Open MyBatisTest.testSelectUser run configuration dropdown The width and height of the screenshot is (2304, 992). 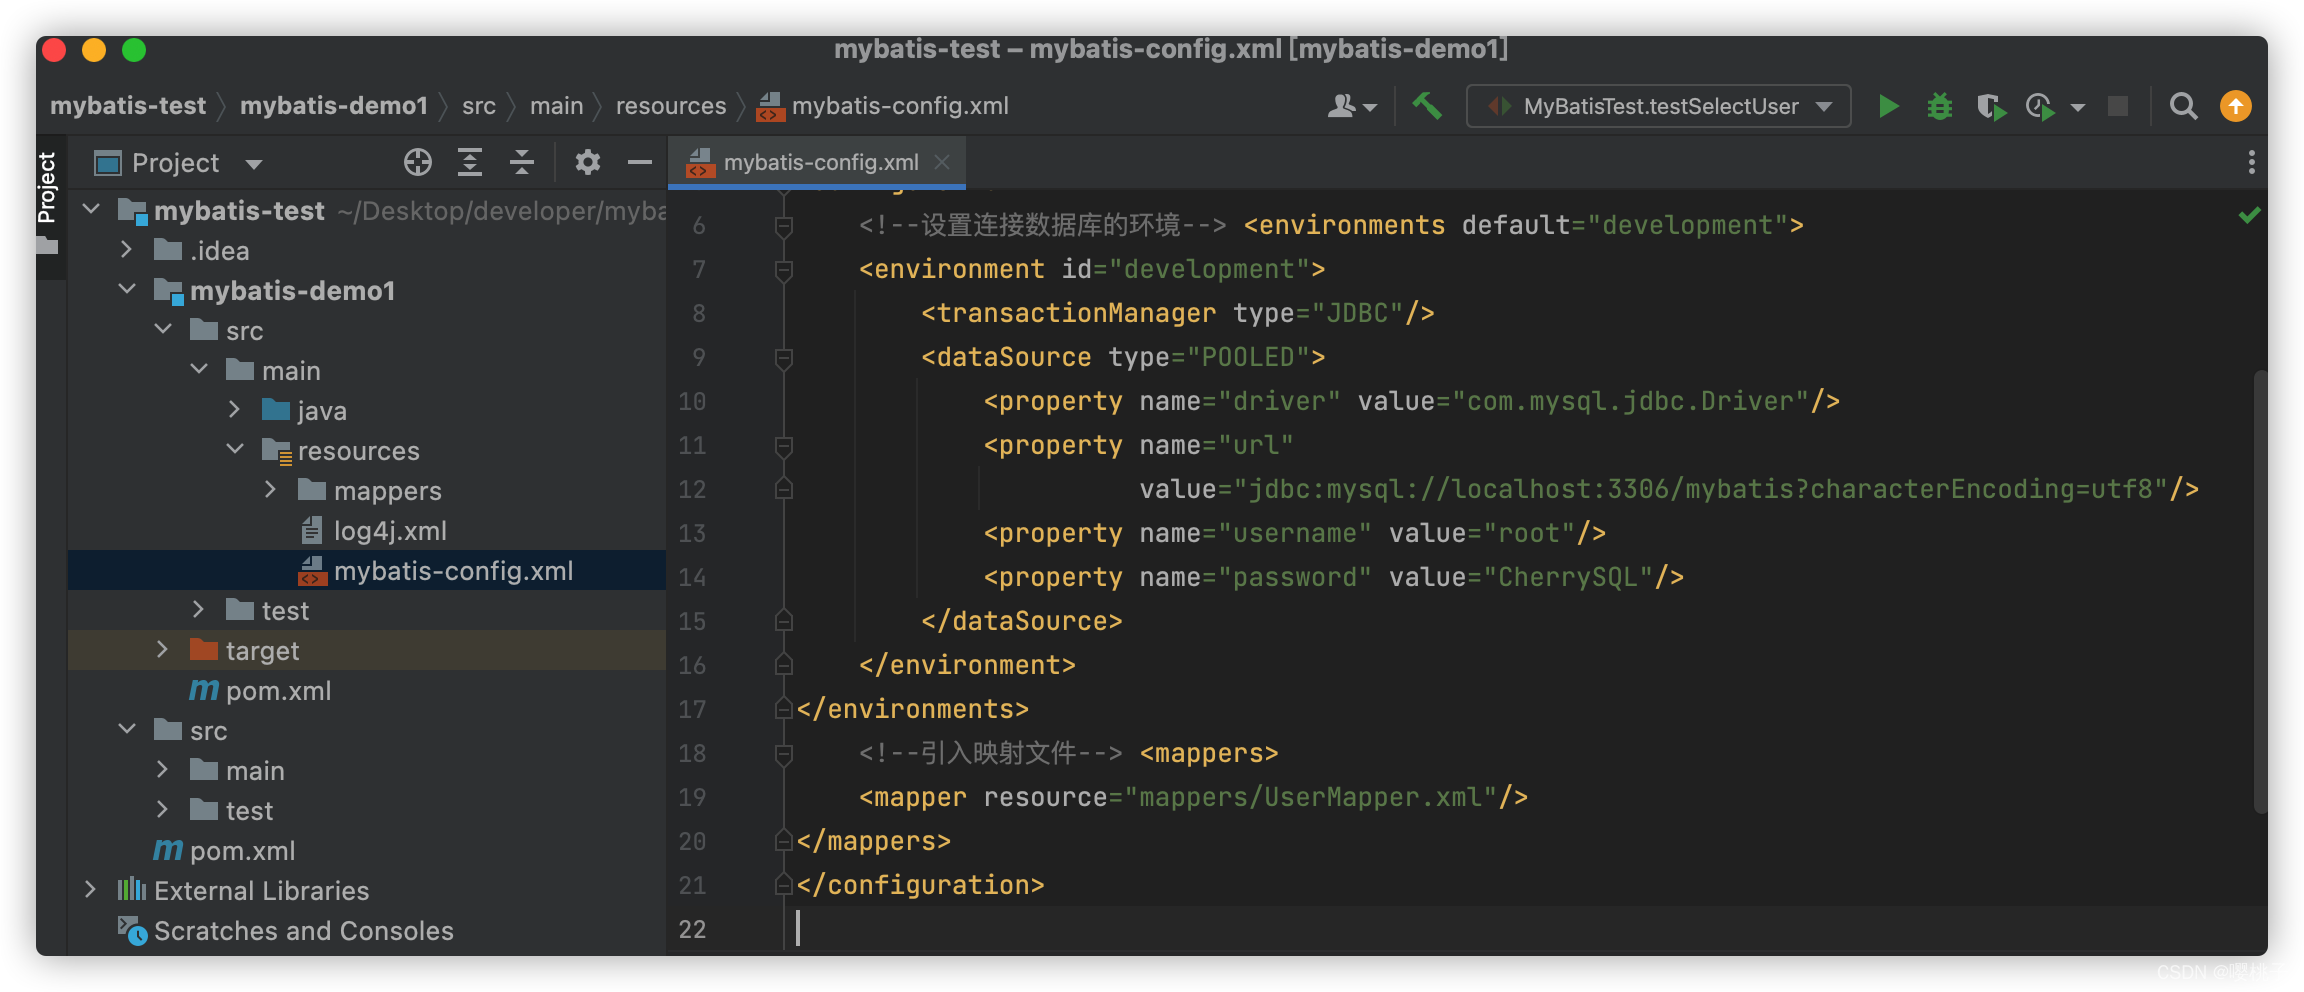pos(1658,106)
